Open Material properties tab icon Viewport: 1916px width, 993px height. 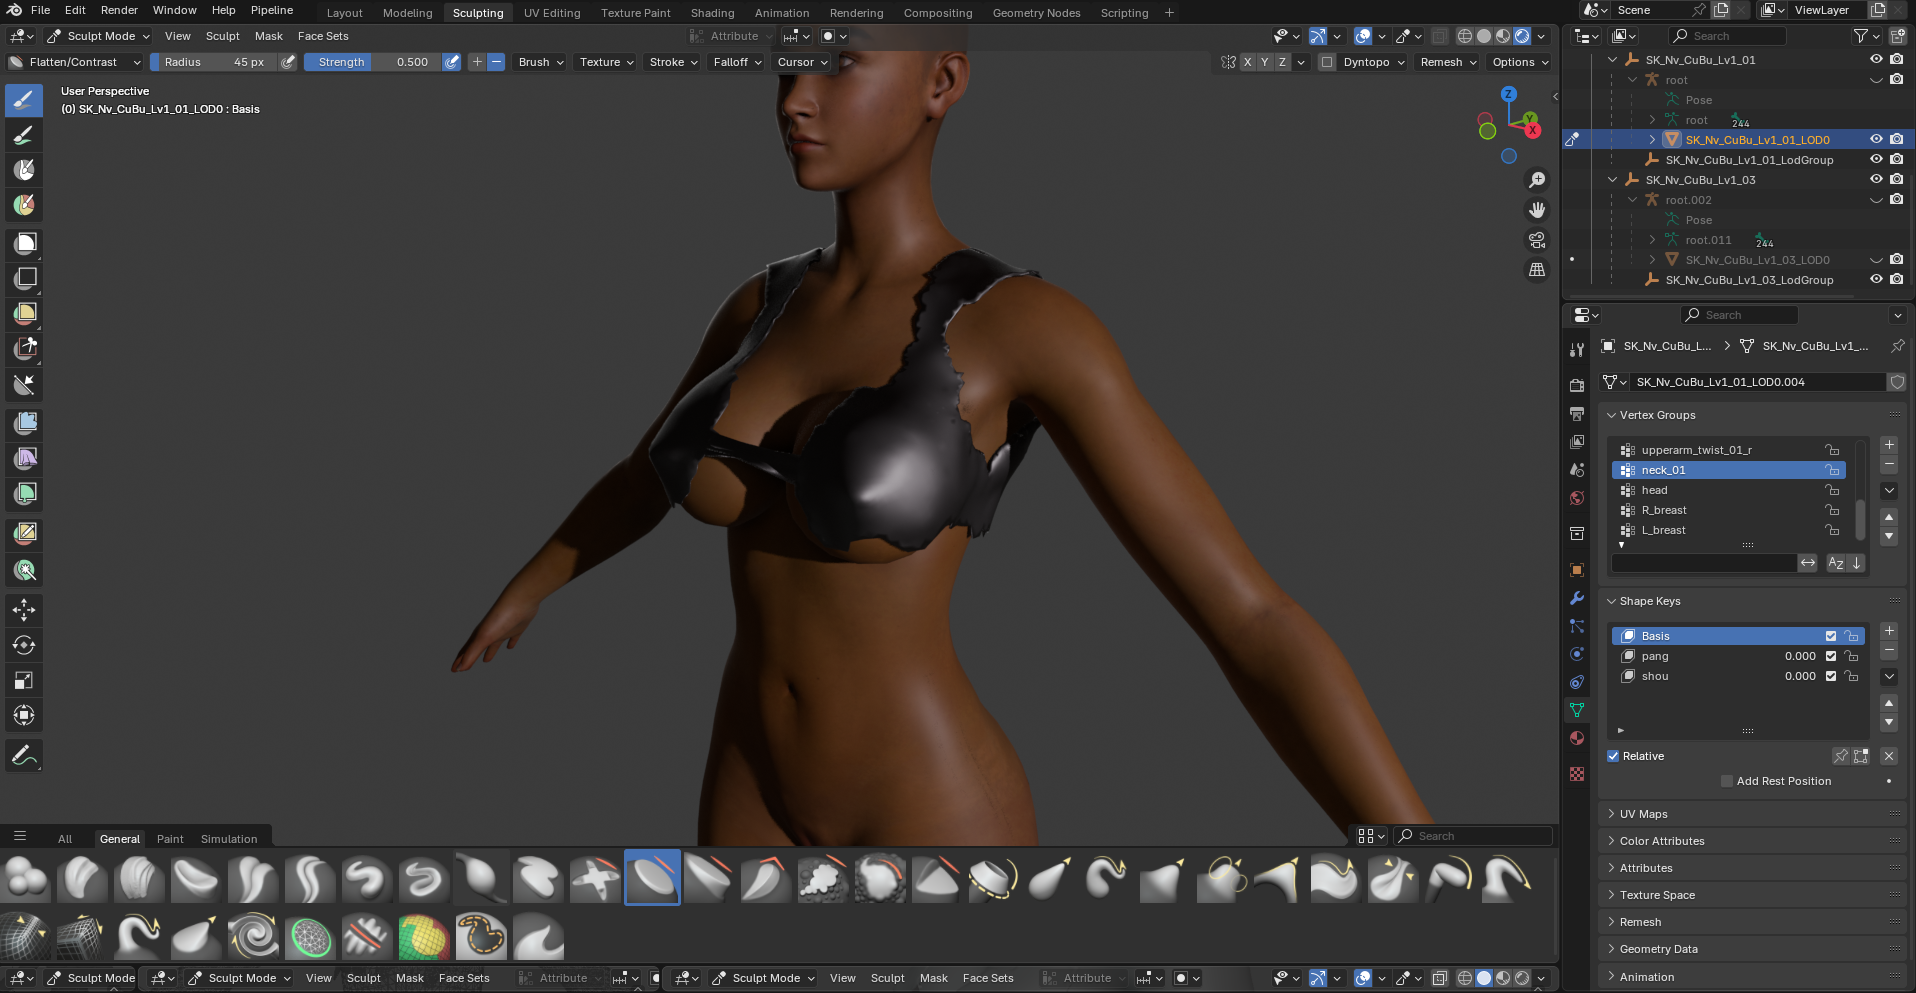pos(1577,738)
